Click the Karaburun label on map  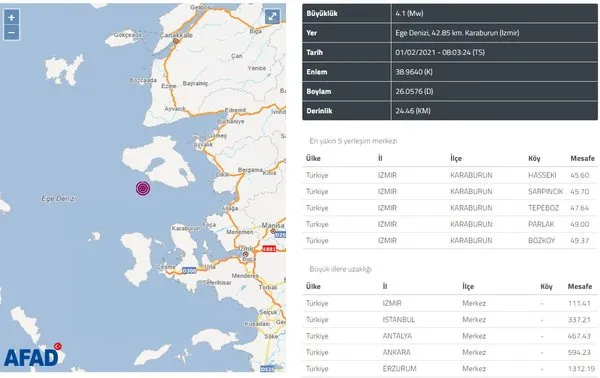185,228
